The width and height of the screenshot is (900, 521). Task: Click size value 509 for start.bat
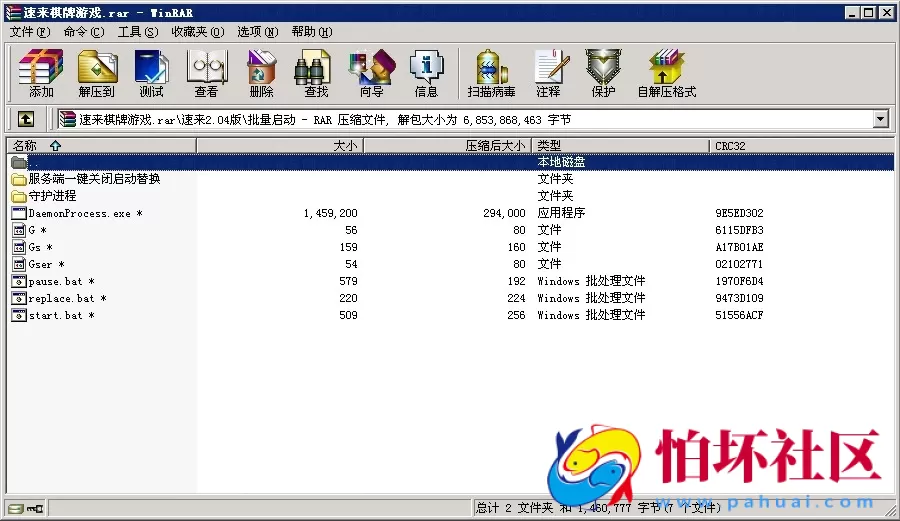click(x=348, y=316)
